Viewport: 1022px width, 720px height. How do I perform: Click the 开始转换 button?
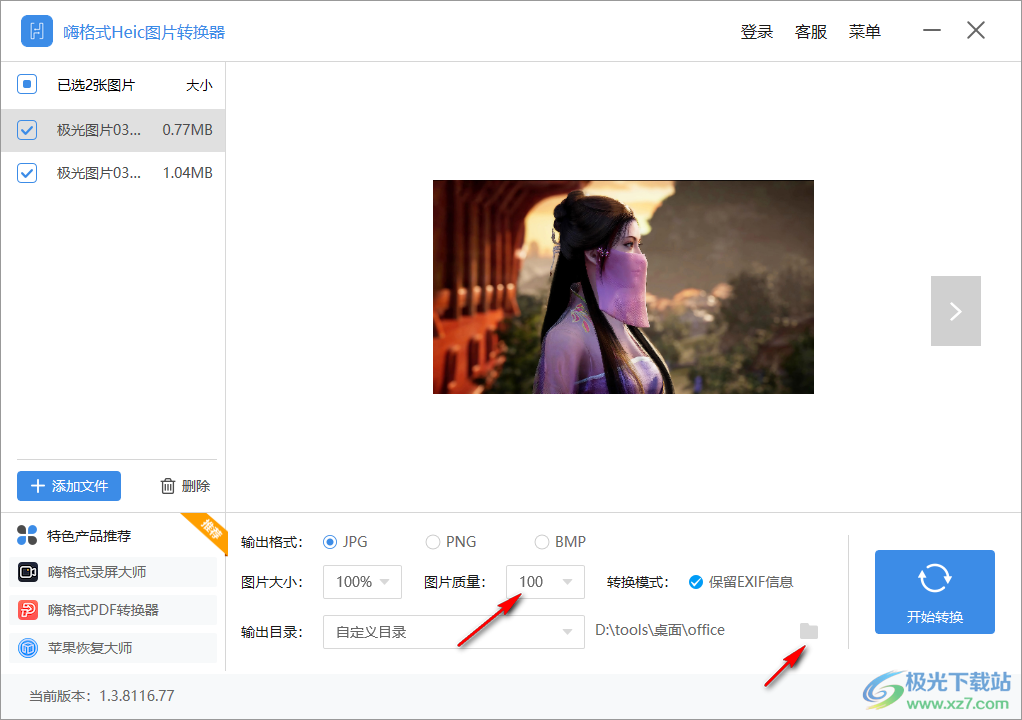(935, 592)
